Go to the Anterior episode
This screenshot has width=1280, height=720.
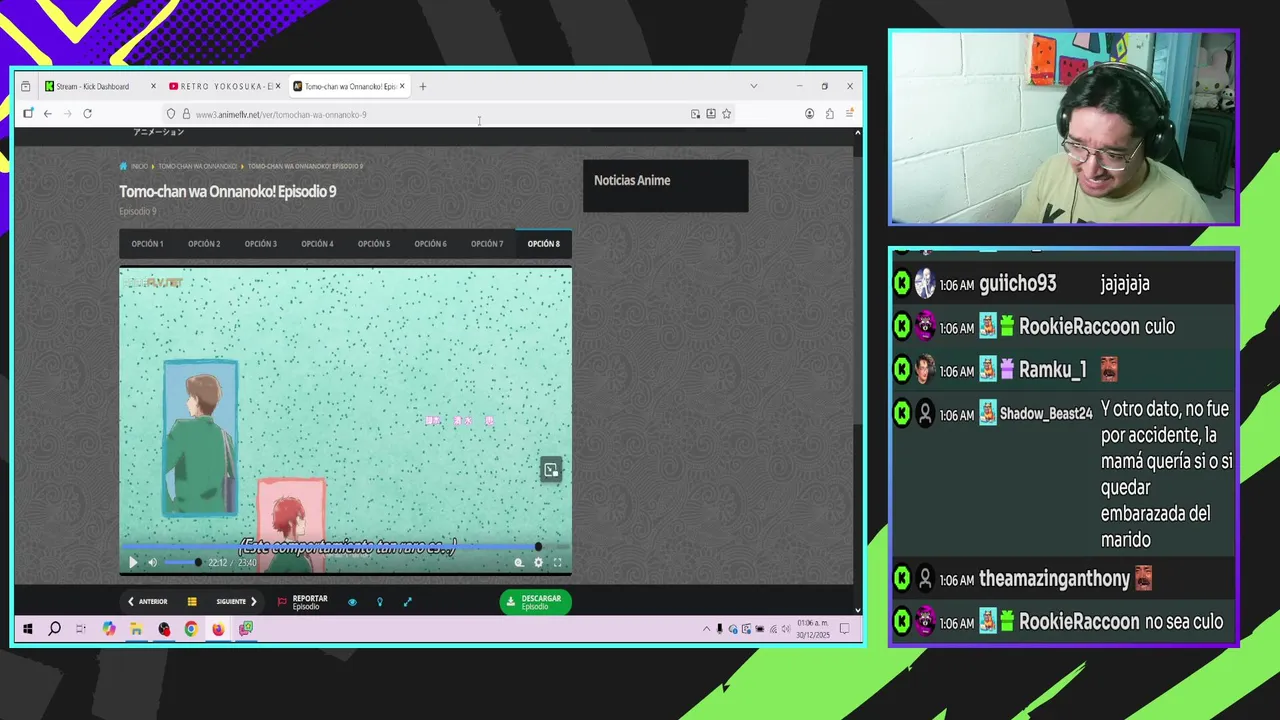point(148,602)
